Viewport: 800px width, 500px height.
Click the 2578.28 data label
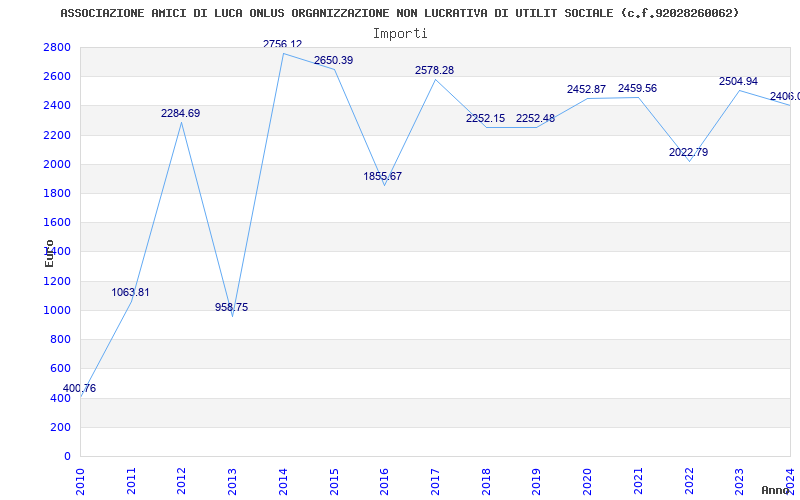[x=434, y=70]
